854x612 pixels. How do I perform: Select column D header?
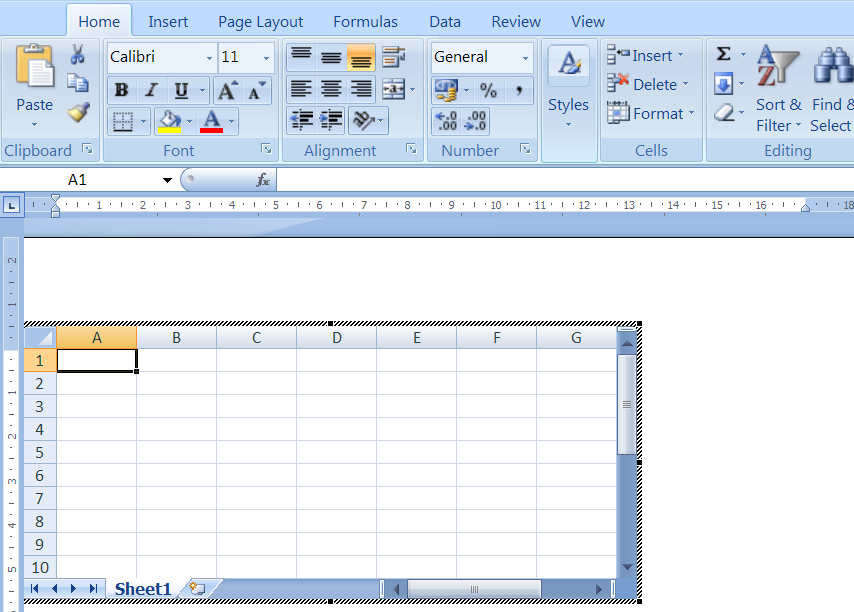point(337,338)
